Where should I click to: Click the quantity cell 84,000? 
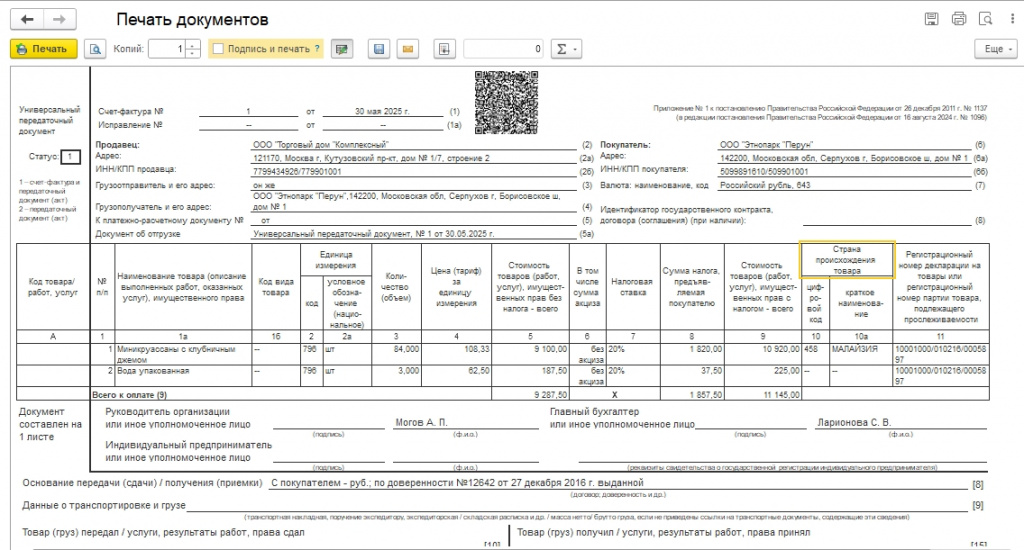pos(396,354)
